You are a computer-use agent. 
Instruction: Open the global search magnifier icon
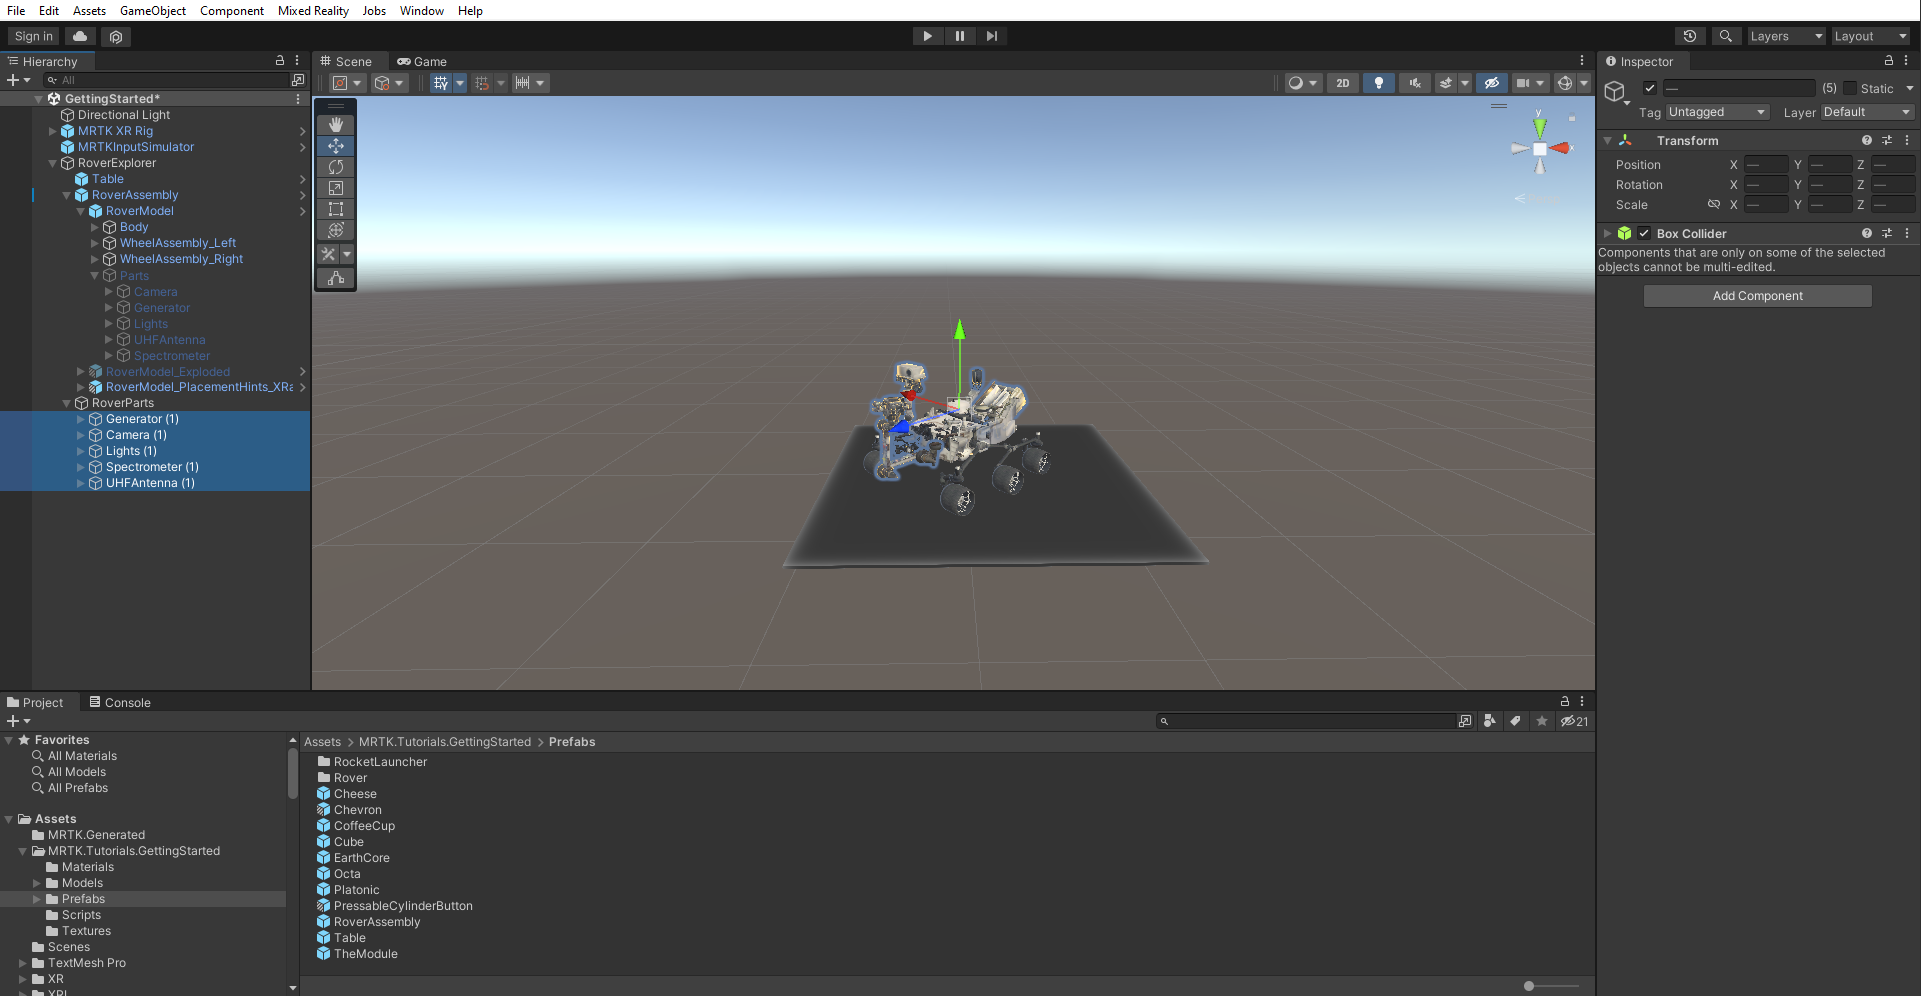[1725, 36]
